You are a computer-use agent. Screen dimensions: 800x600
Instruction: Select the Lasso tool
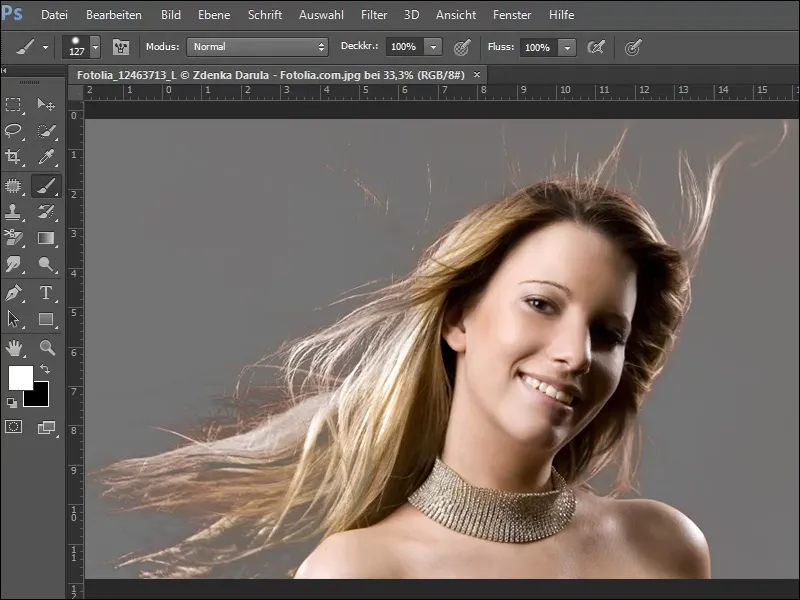[13, 131]
